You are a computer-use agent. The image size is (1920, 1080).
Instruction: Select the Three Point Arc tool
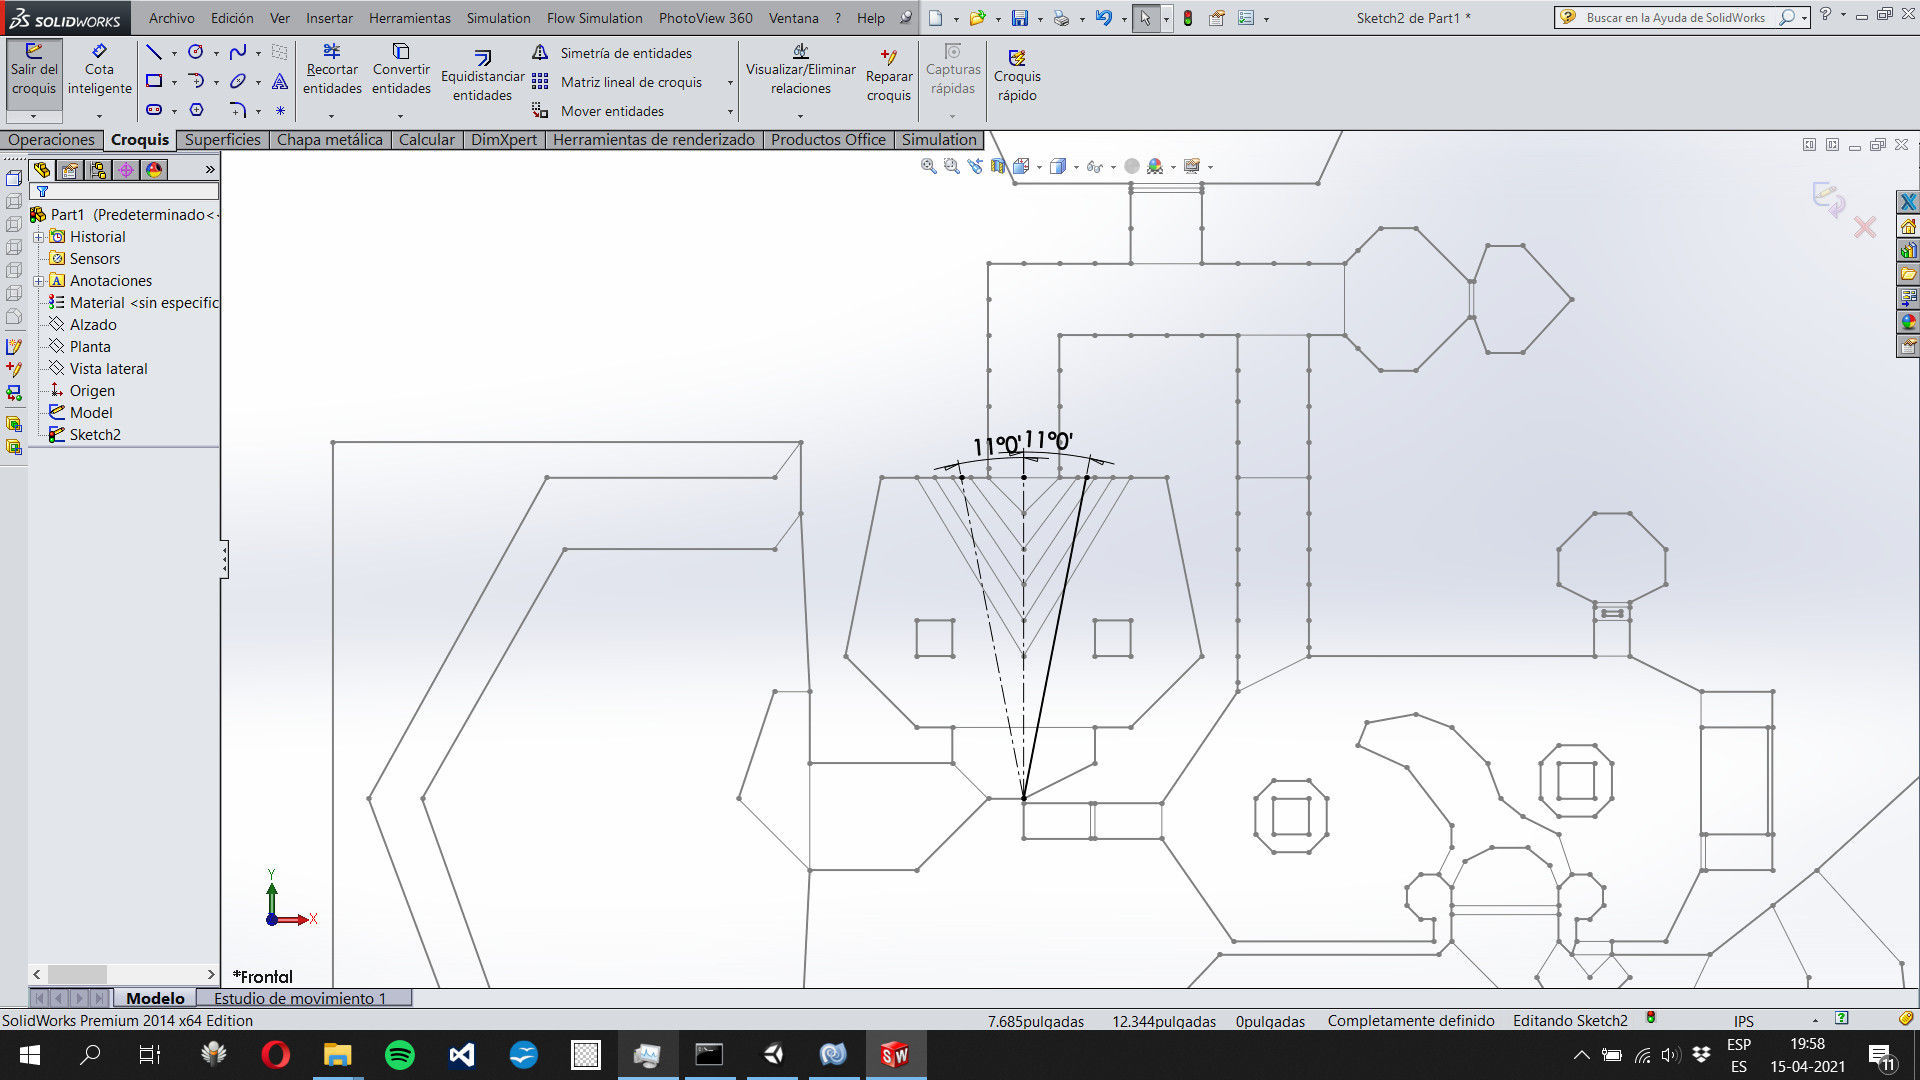[x=196, y=81]
